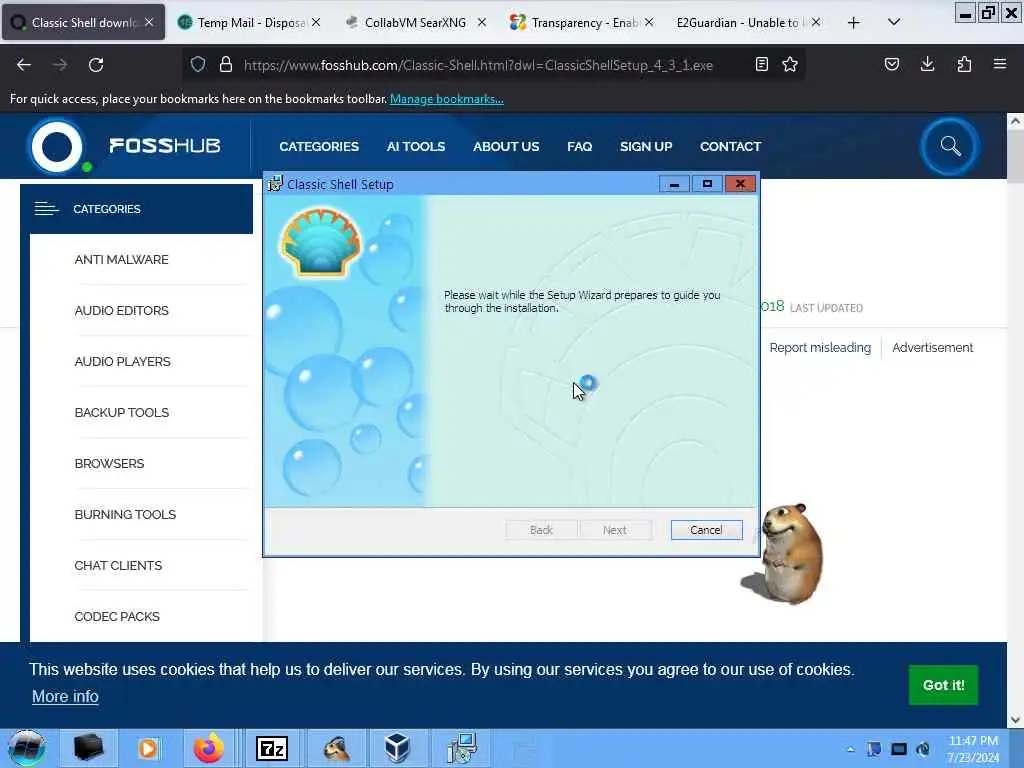
Task: Switch to Firefox in the taskbar
Action: tap(208, 748)
